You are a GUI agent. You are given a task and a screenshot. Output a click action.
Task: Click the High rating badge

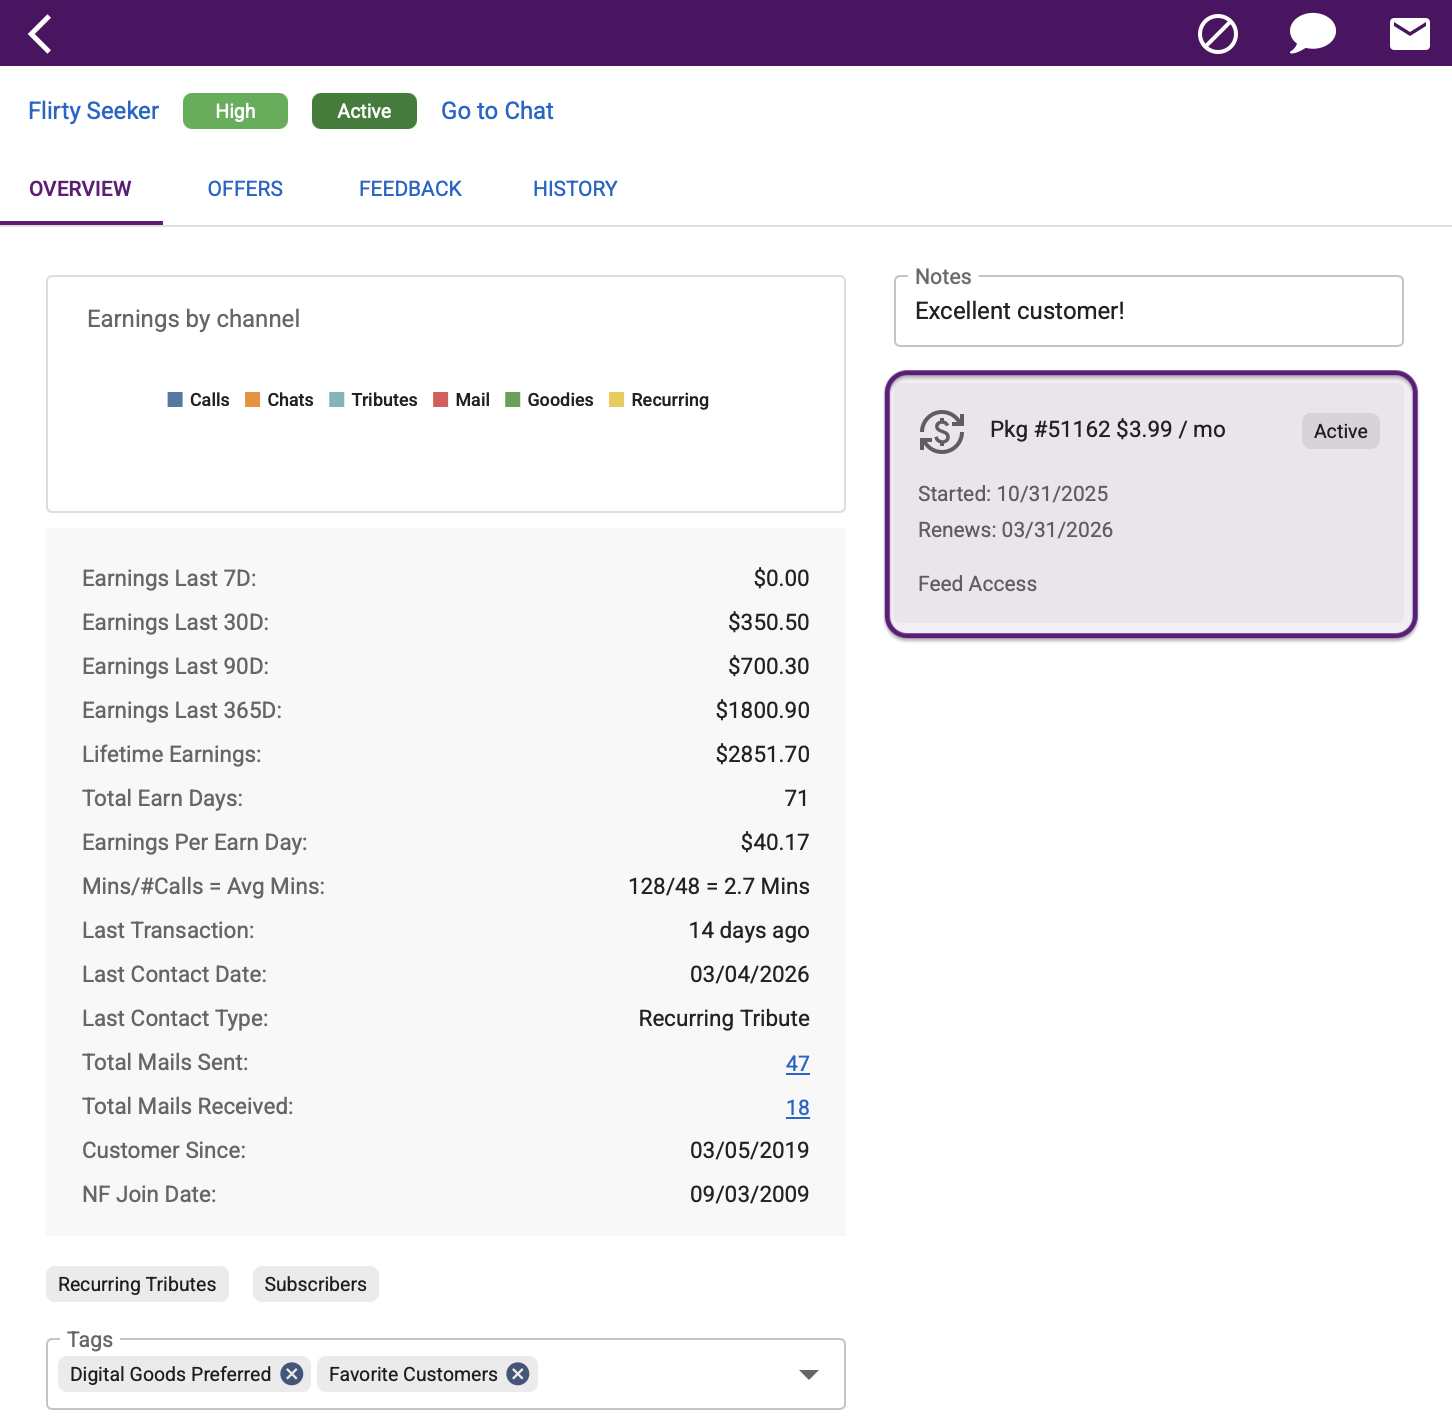coord(235,111)
